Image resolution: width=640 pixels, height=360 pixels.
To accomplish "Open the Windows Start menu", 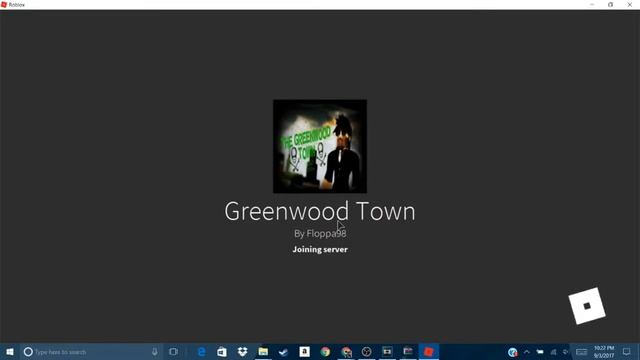I will [x=10, y=351].
